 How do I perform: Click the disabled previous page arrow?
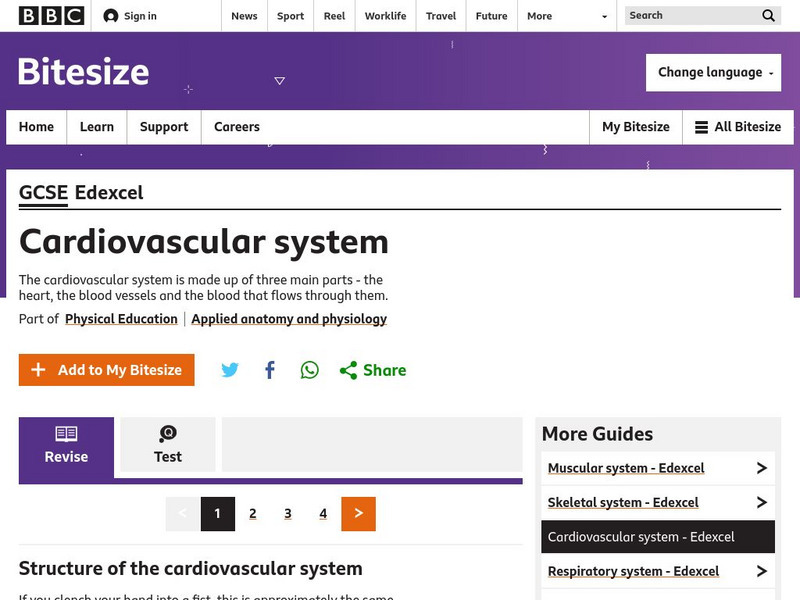183,514
